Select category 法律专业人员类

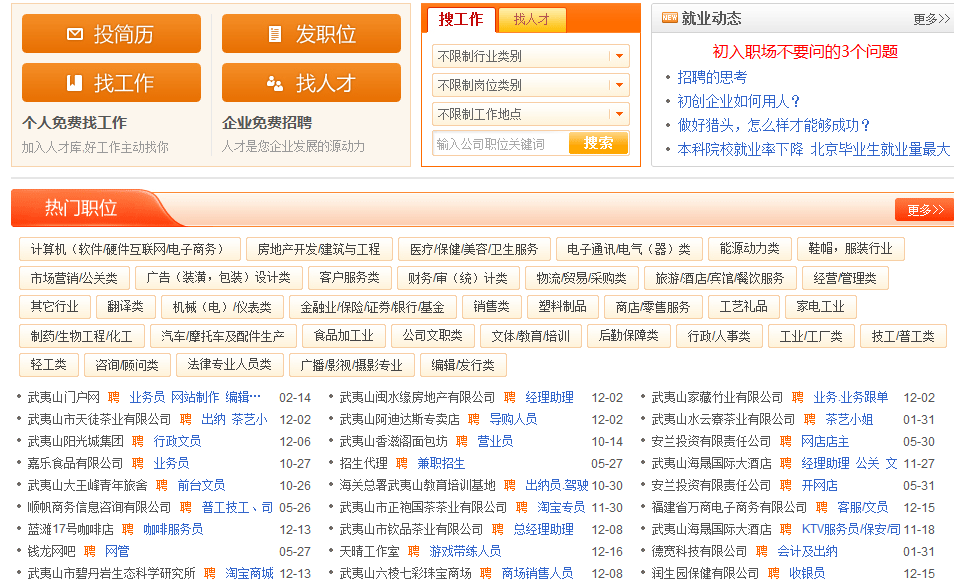pyautogui.click(x=229, y=365)
